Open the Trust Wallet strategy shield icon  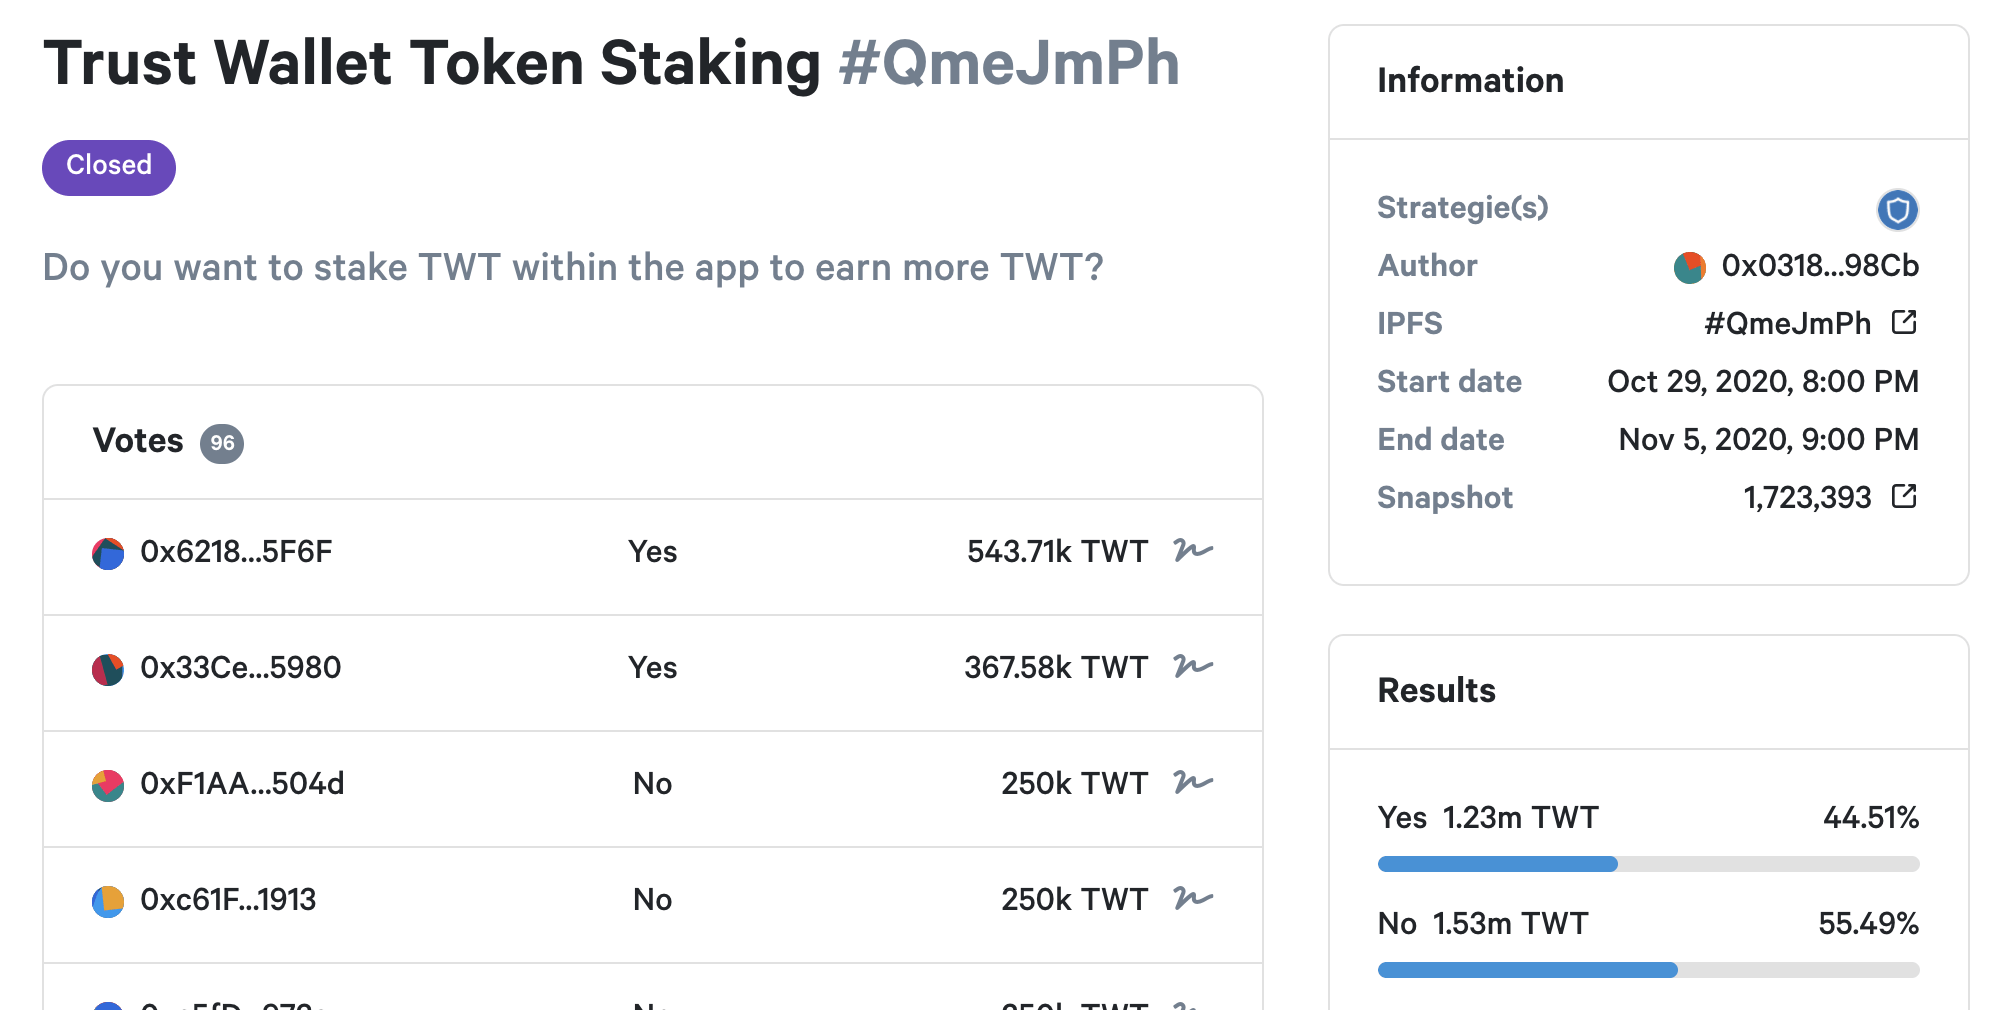point(1897,210)
